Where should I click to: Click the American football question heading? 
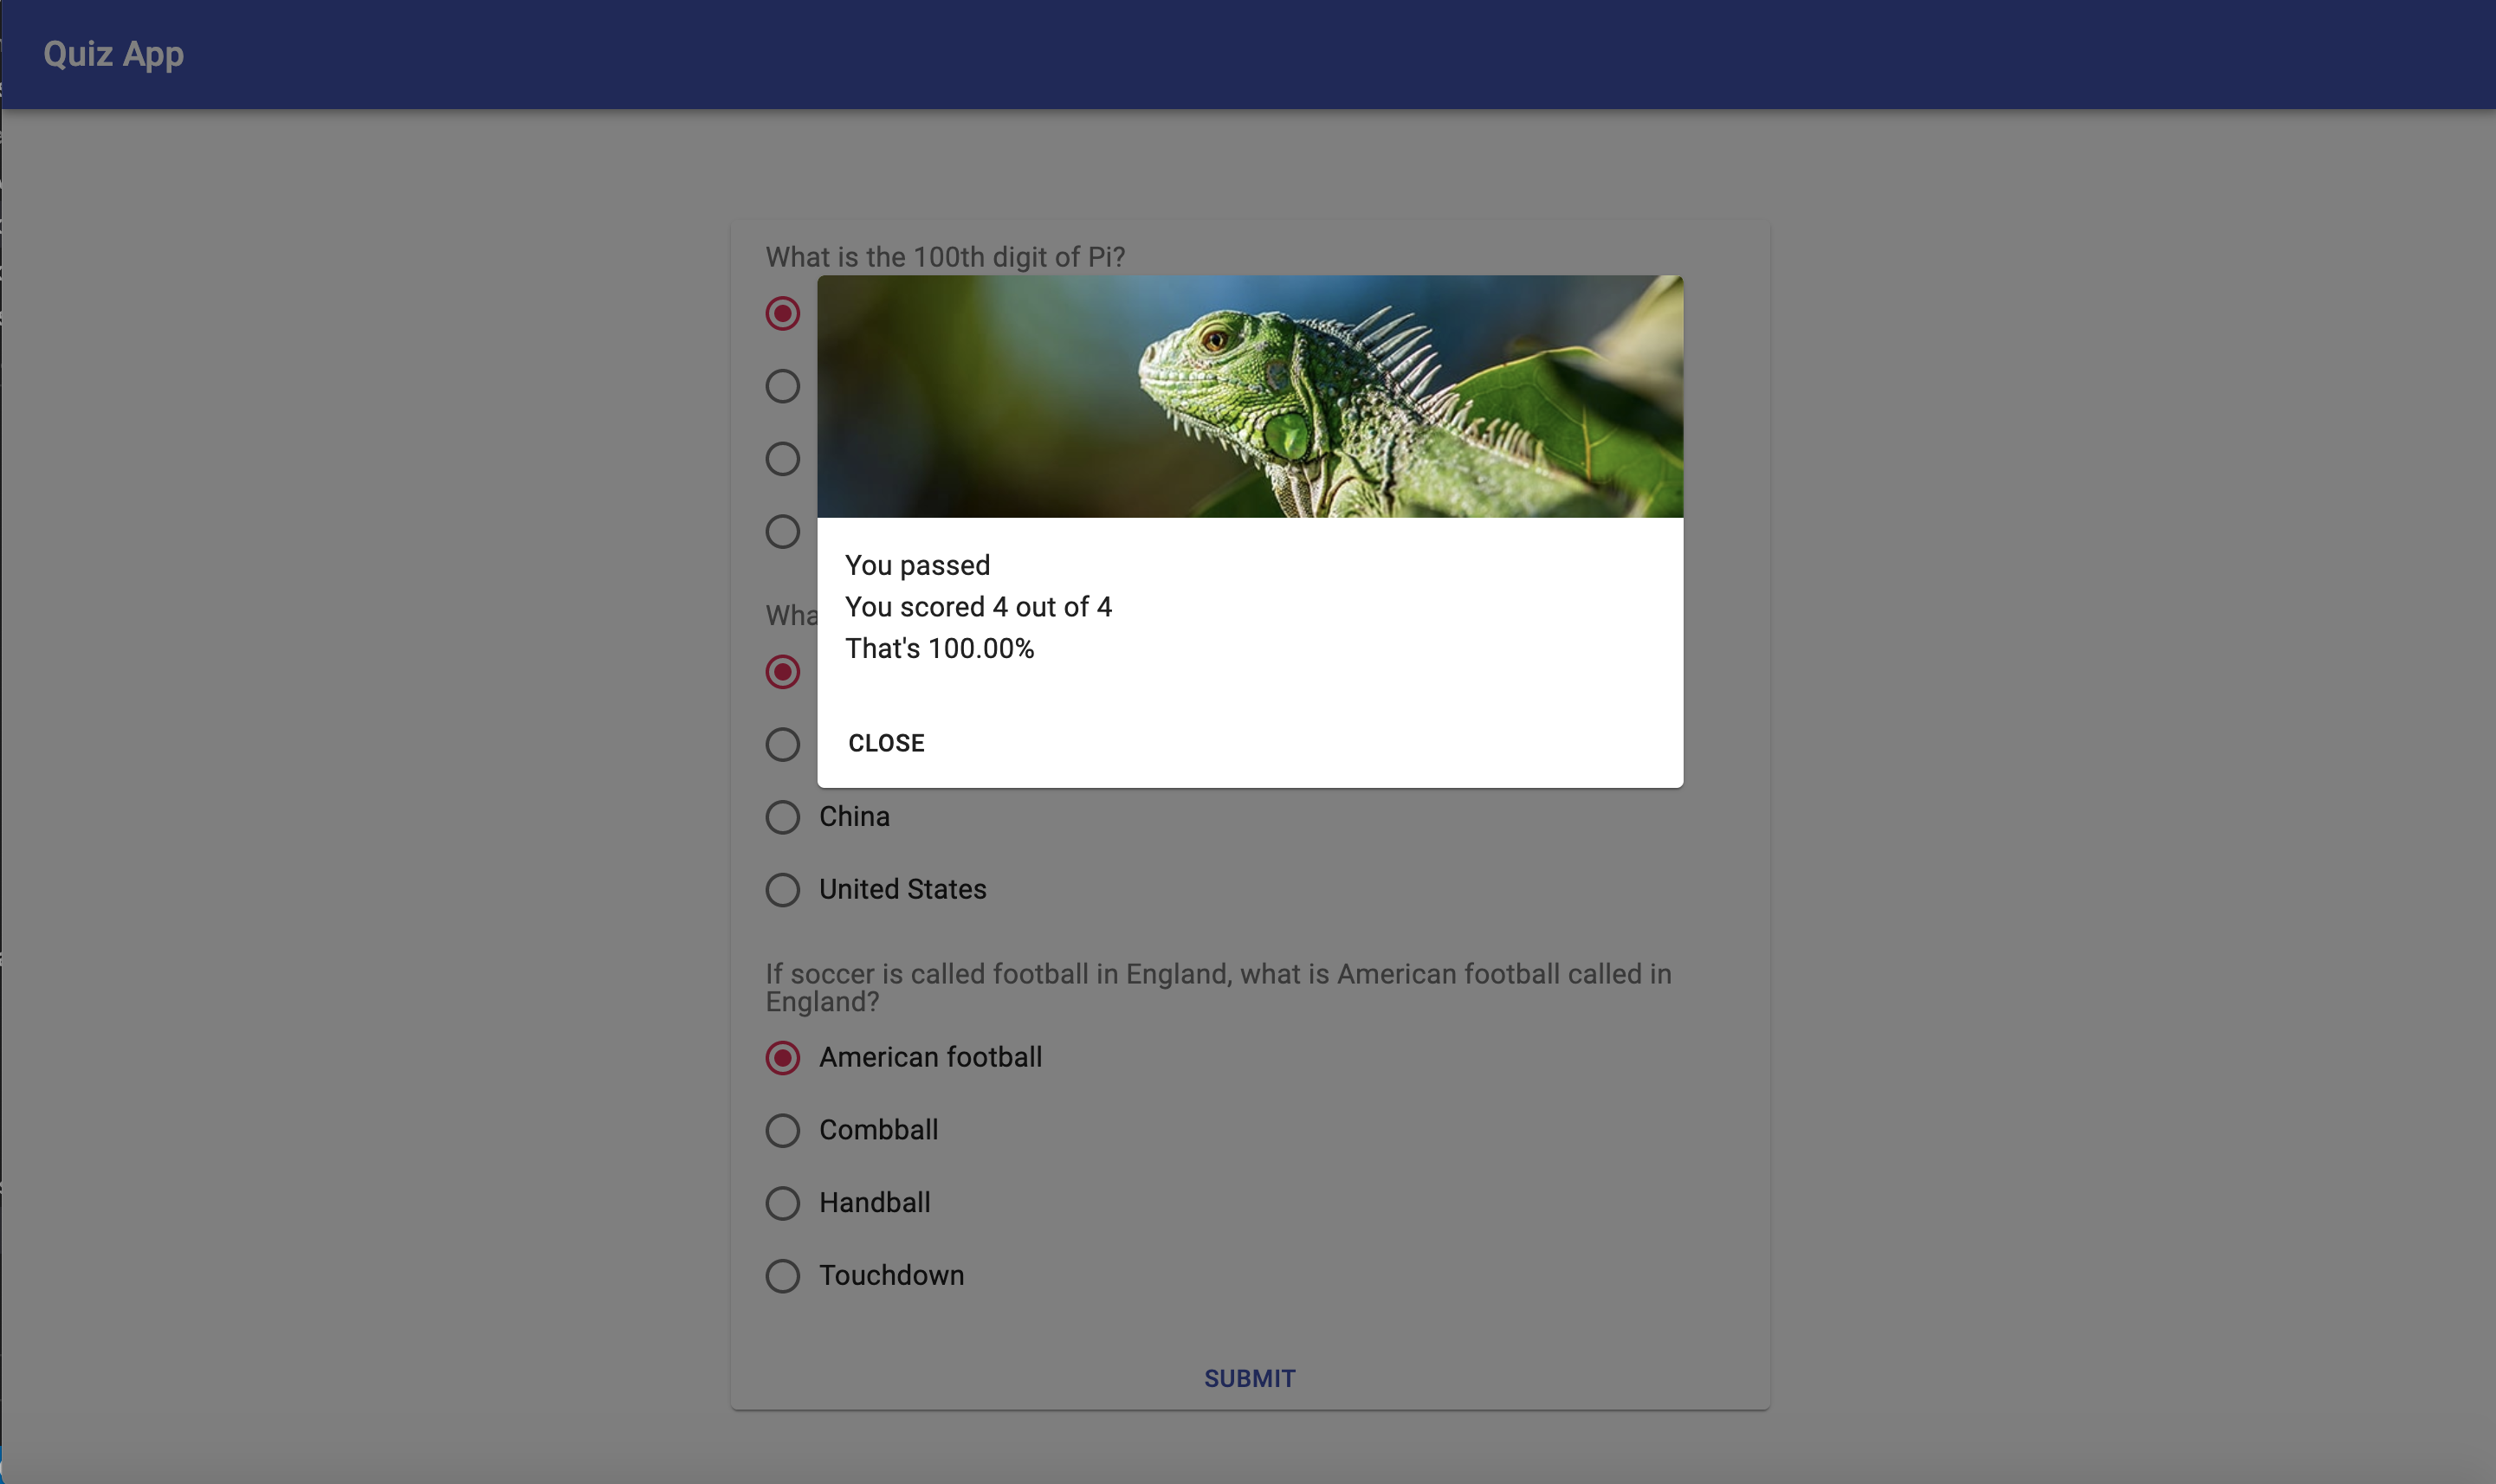pos(1218,987)
